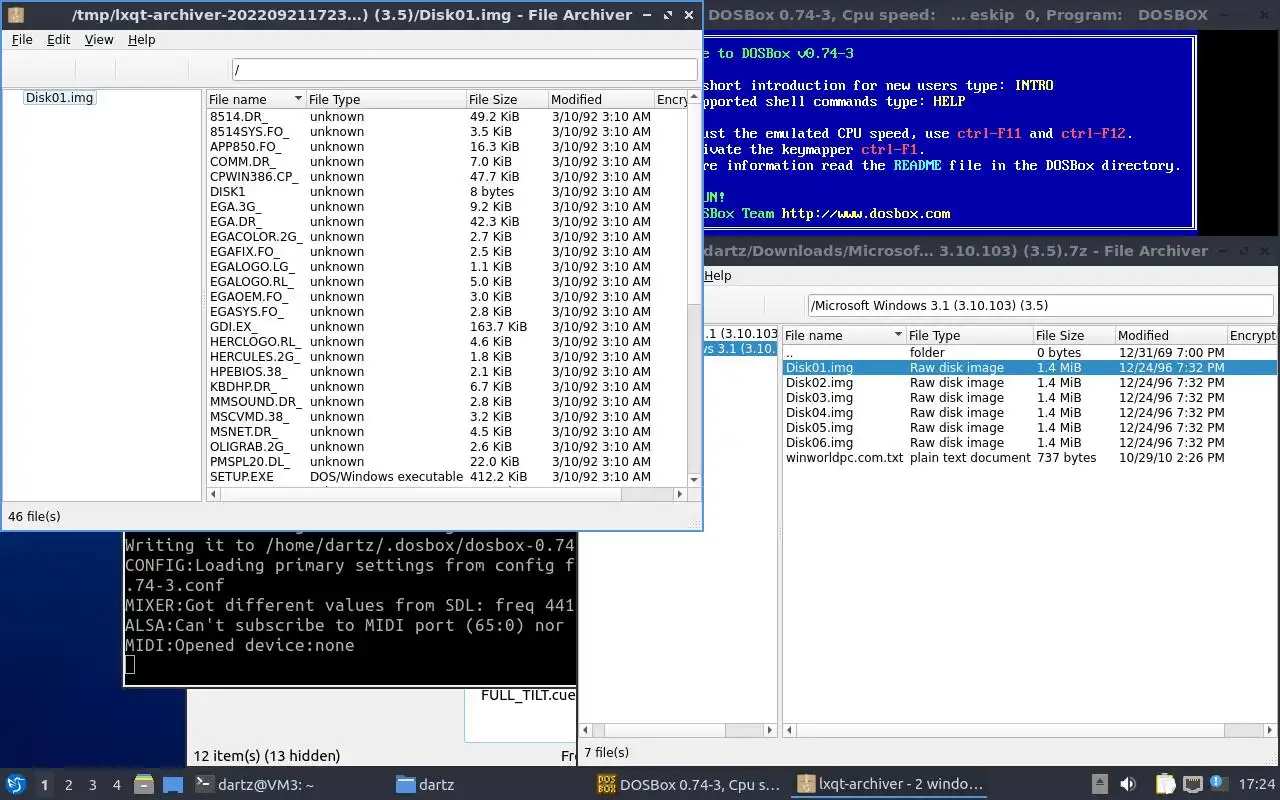Open the update notification tray icon
The image size is (1280, 800).
pos(1218,784)
